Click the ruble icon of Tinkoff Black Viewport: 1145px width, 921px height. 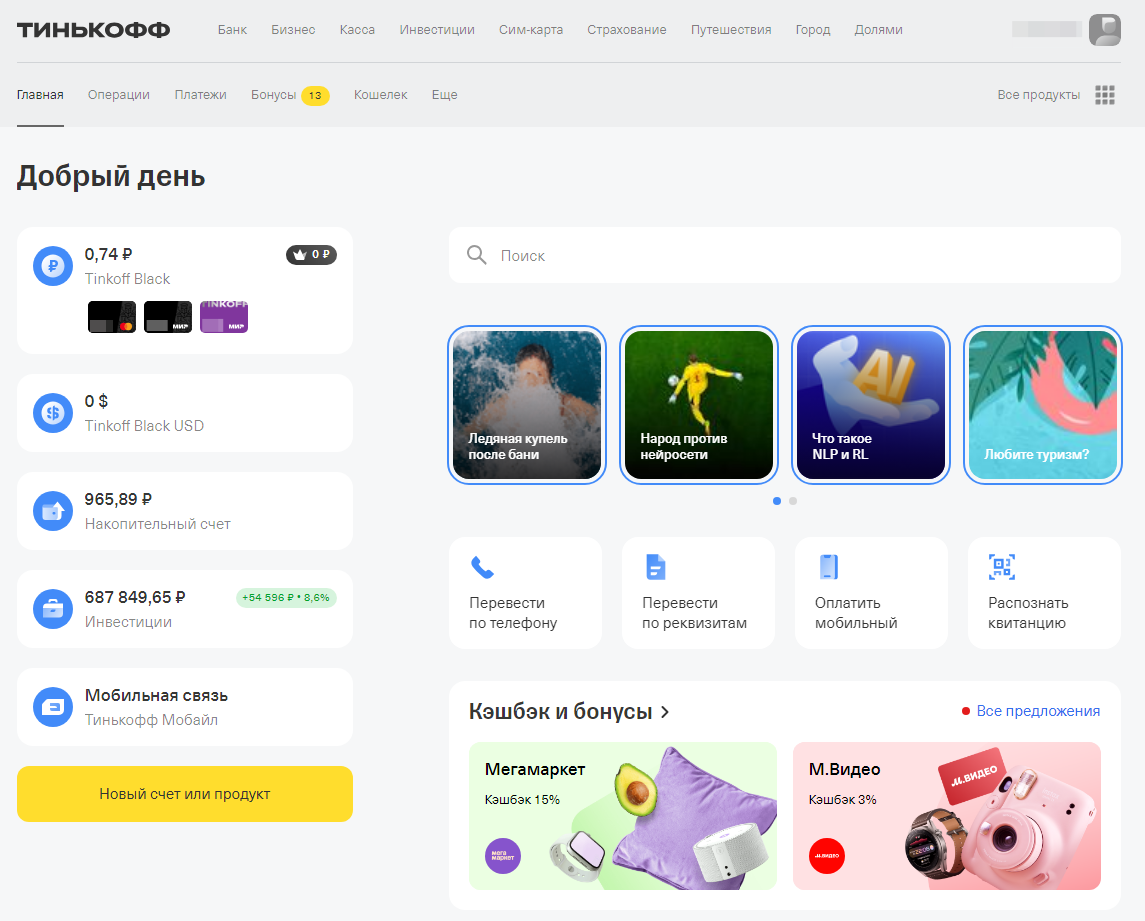[x=53, y=266]
